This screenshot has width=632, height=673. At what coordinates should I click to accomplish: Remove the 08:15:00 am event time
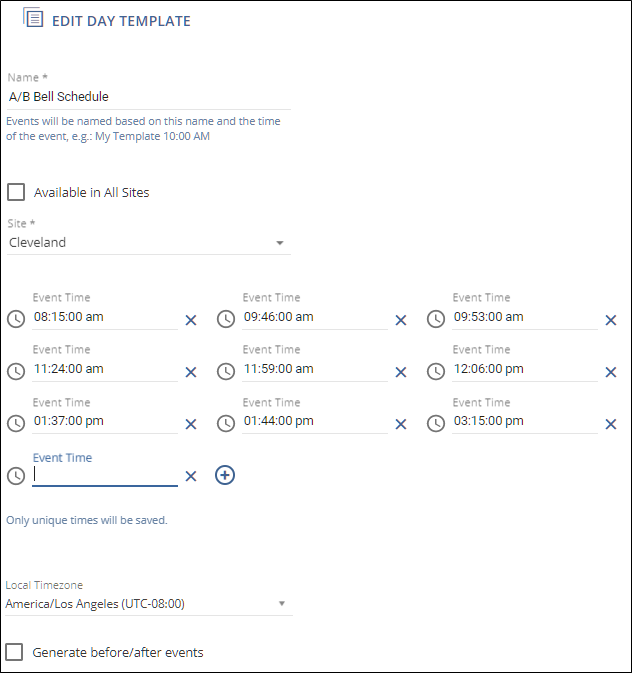[x=191, y=320]
